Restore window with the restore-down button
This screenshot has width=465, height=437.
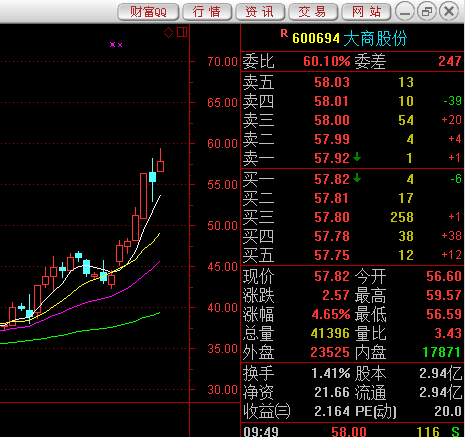(427, 12)
